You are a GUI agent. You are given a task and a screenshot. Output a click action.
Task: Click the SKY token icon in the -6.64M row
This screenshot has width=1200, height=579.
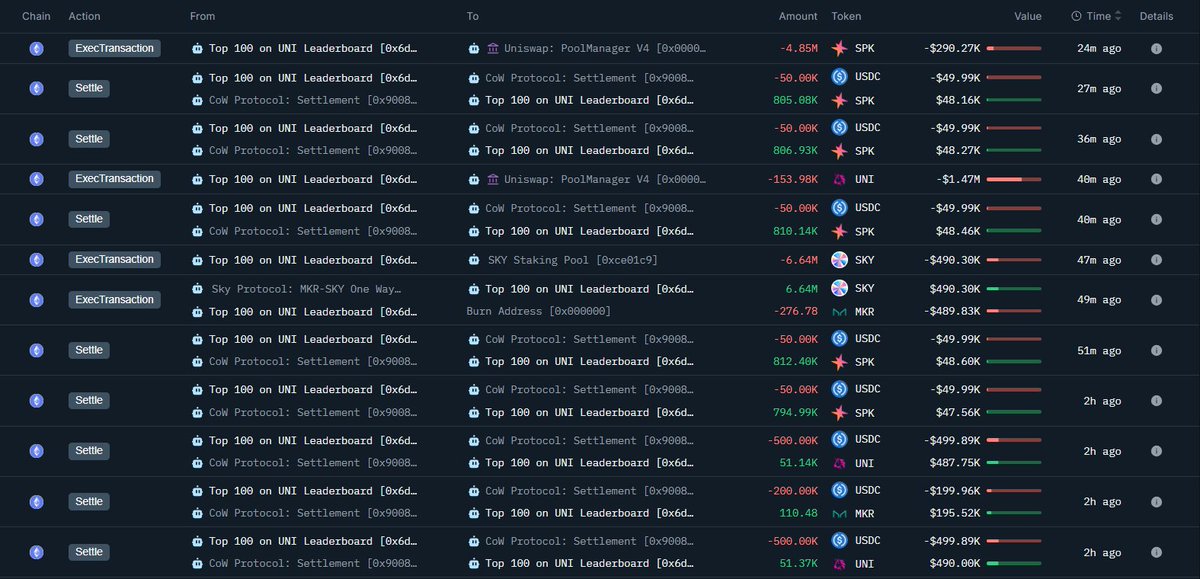[x=839, y=260]
